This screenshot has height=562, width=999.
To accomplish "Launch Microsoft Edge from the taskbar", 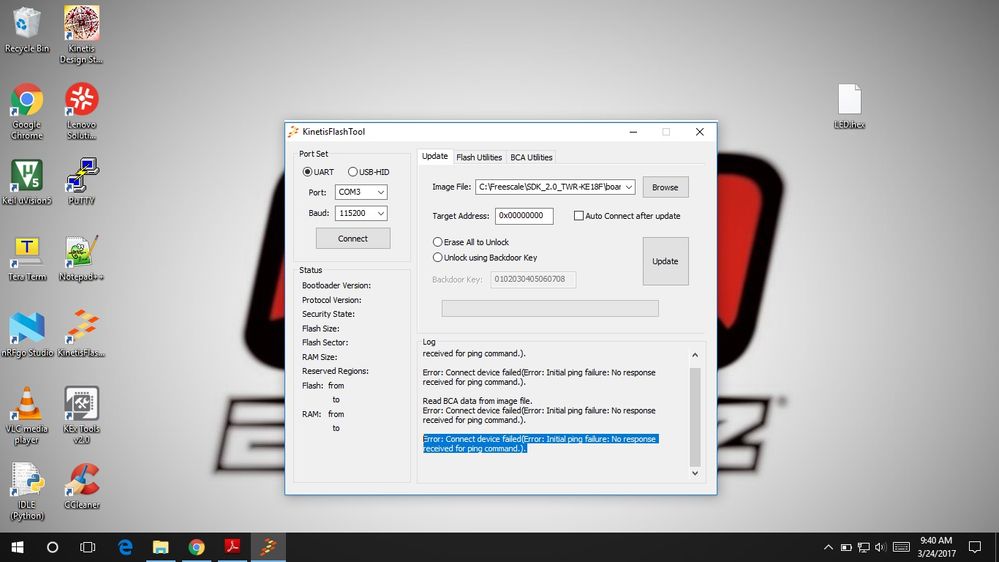I will click(125, 547).
